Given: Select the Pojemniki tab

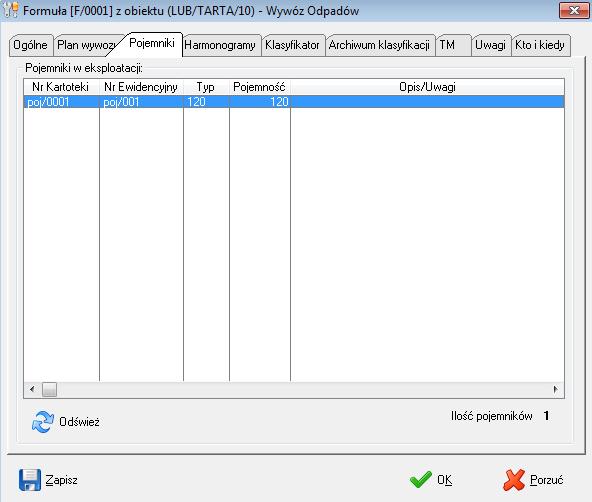Looking at the screenshot, I should (x=152, y=43).
